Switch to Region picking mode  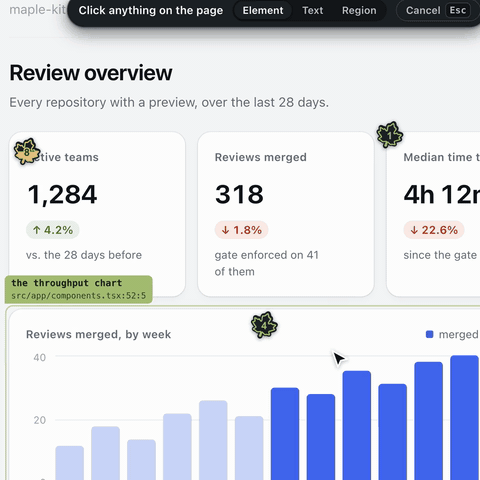359,10
